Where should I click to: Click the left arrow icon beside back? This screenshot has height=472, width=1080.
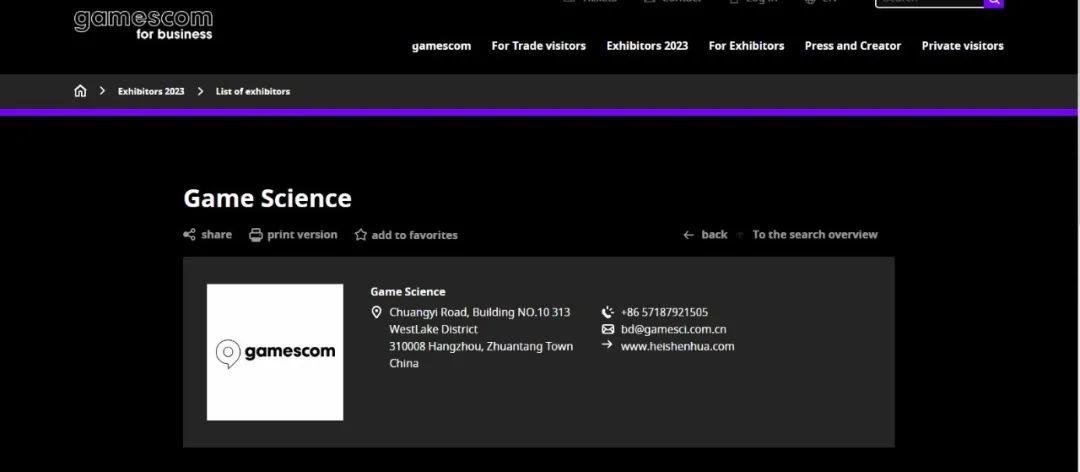[688, 235]
